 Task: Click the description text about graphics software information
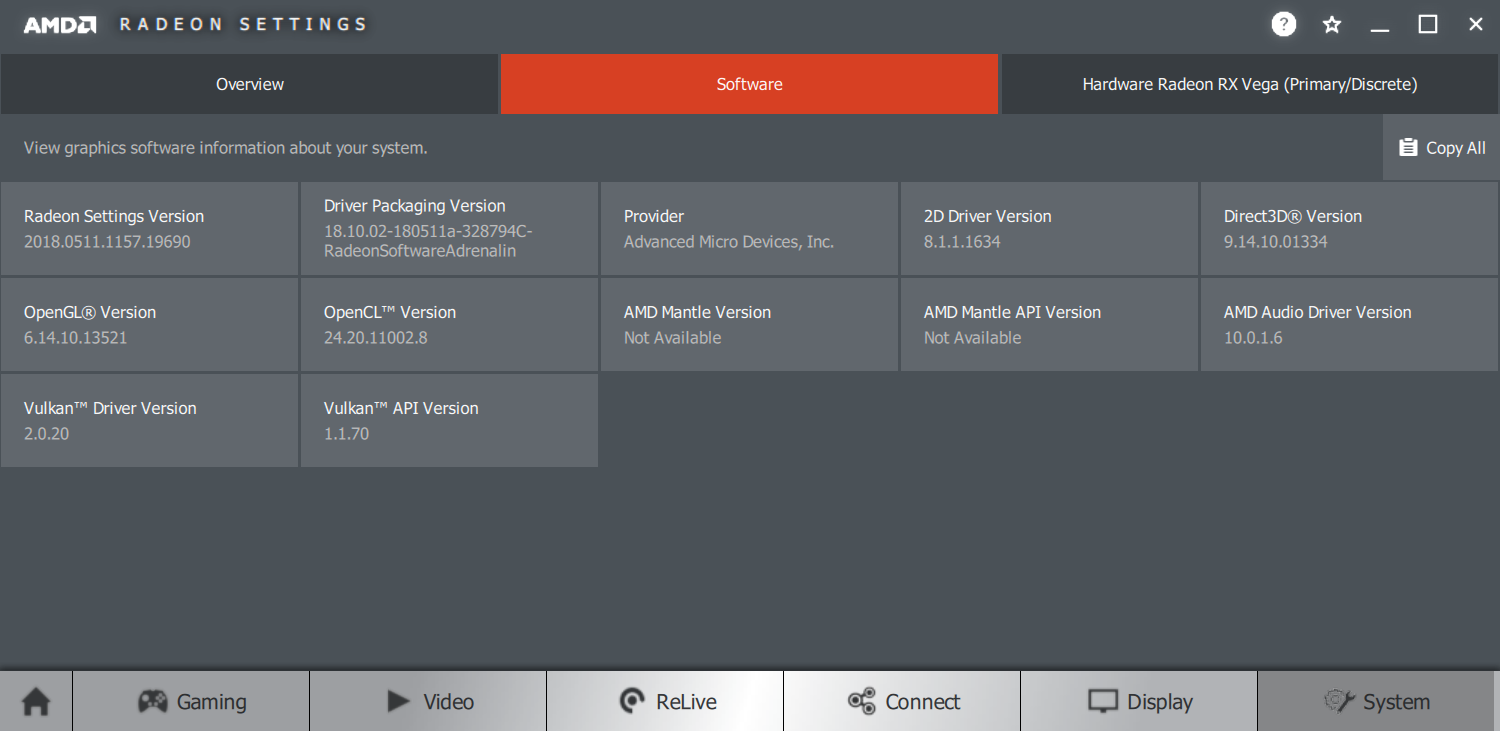(226, 148)
